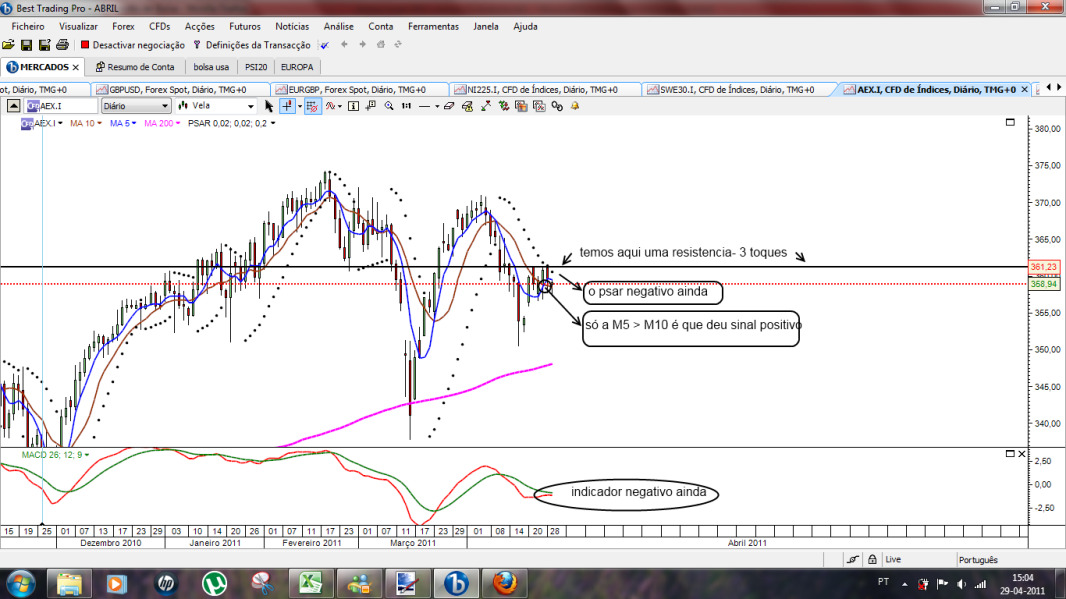
Task: Open Excel from the taskbar
Action: click(311, 583)
